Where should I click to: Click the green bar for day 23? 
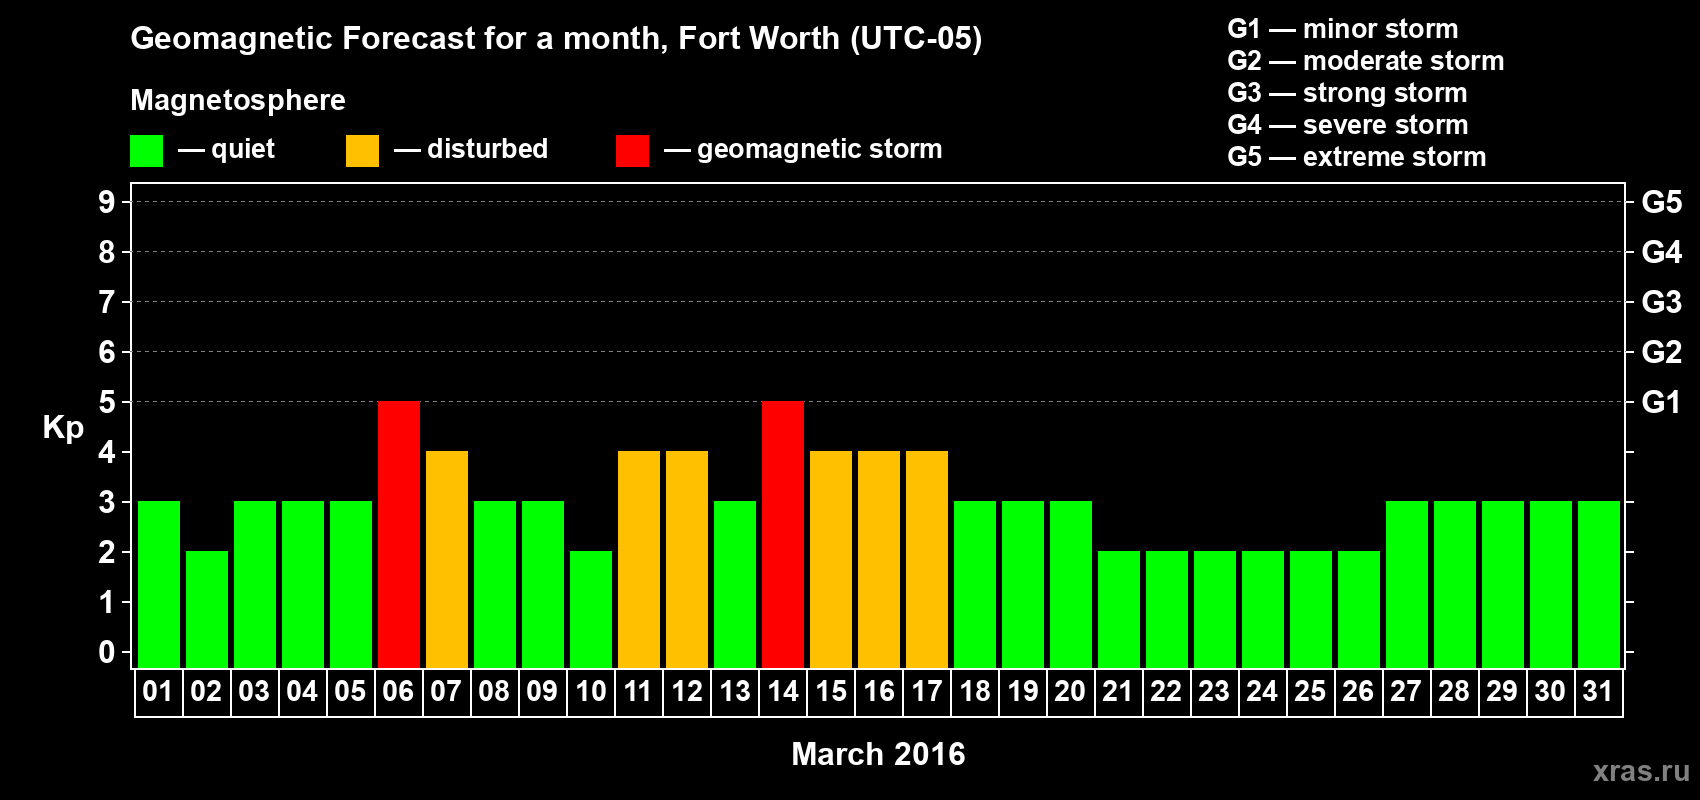[x=1215, y=609]
